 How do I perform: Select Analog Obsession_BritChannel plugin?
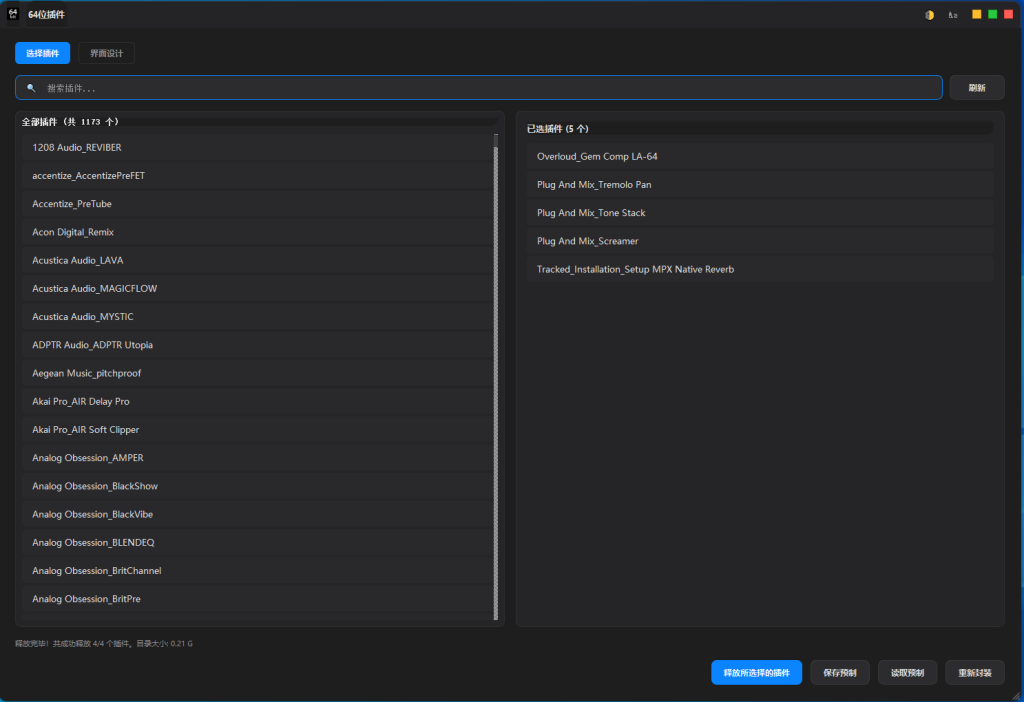coord(258,571)
